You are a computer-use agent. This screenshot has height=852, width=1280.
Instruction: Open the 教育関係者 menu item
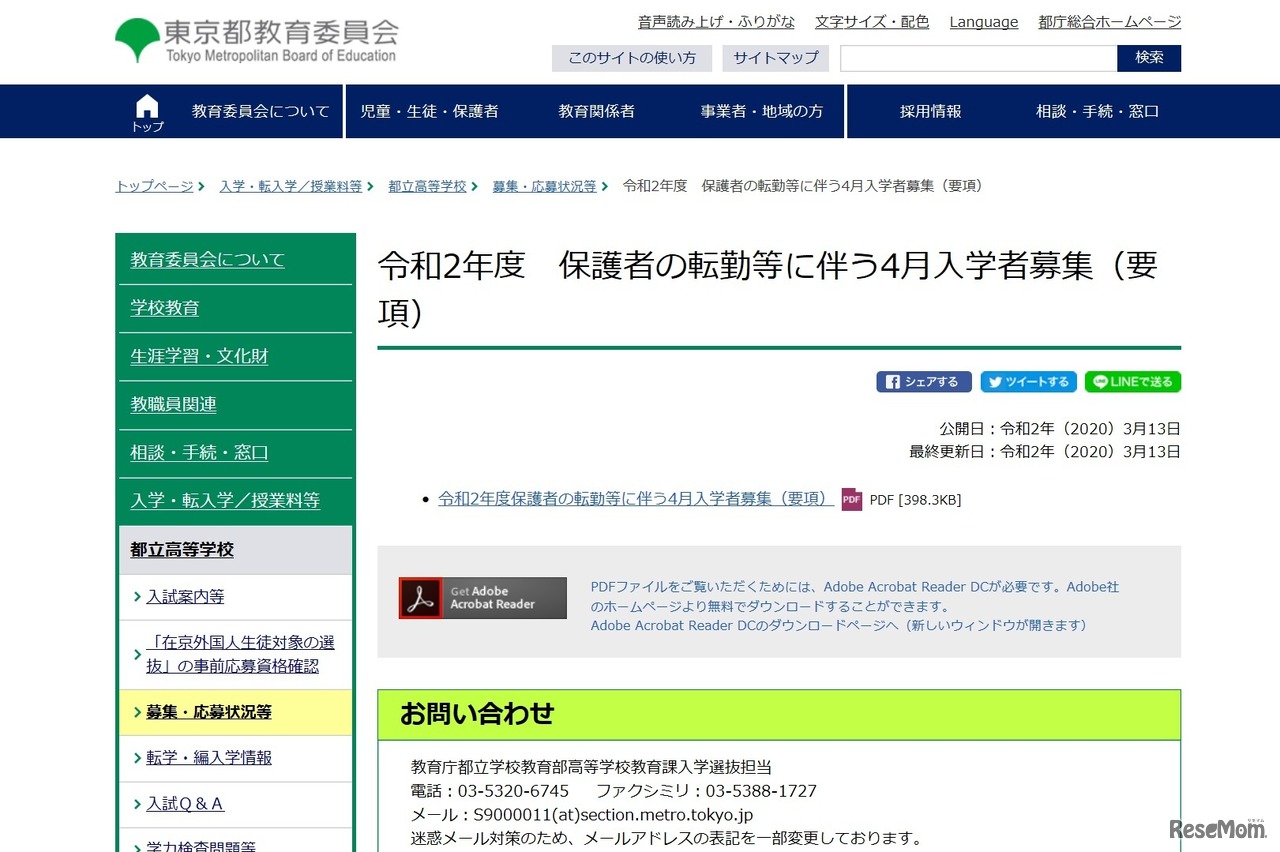coord(595,111)
